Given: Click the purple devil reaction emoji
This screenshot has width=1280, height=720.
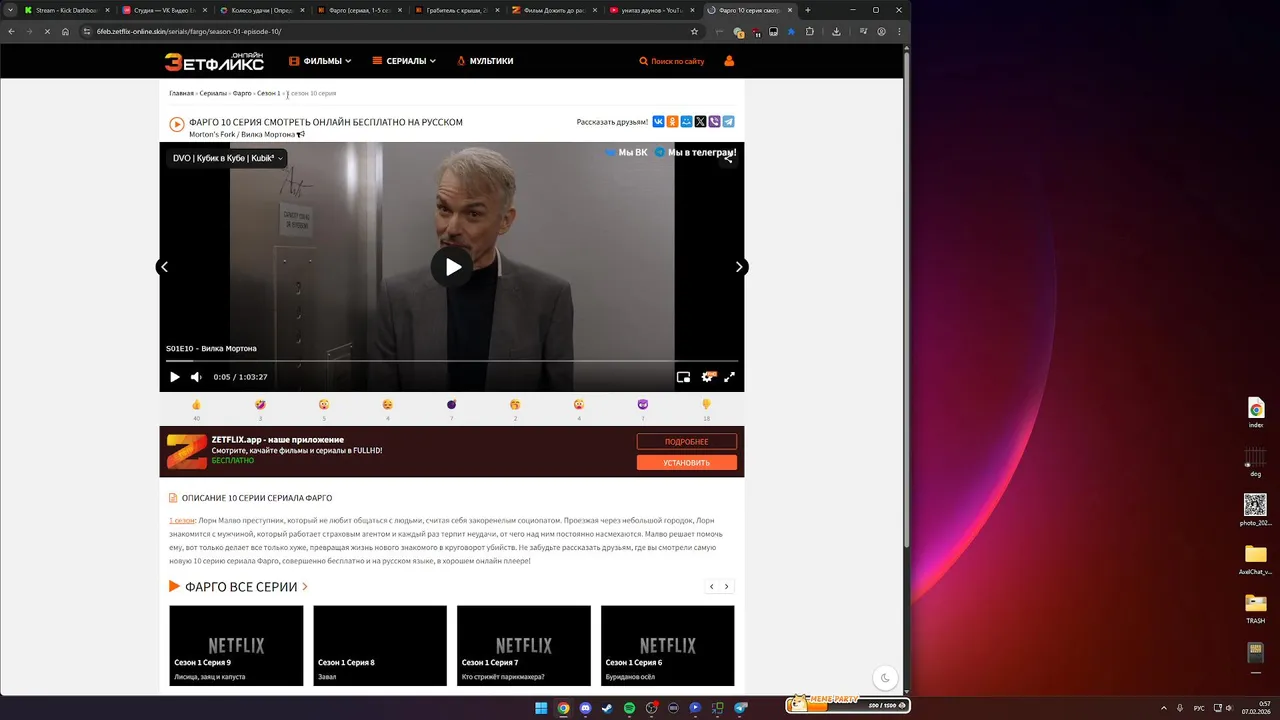Looking at the screenshot, I should (643, 405).
